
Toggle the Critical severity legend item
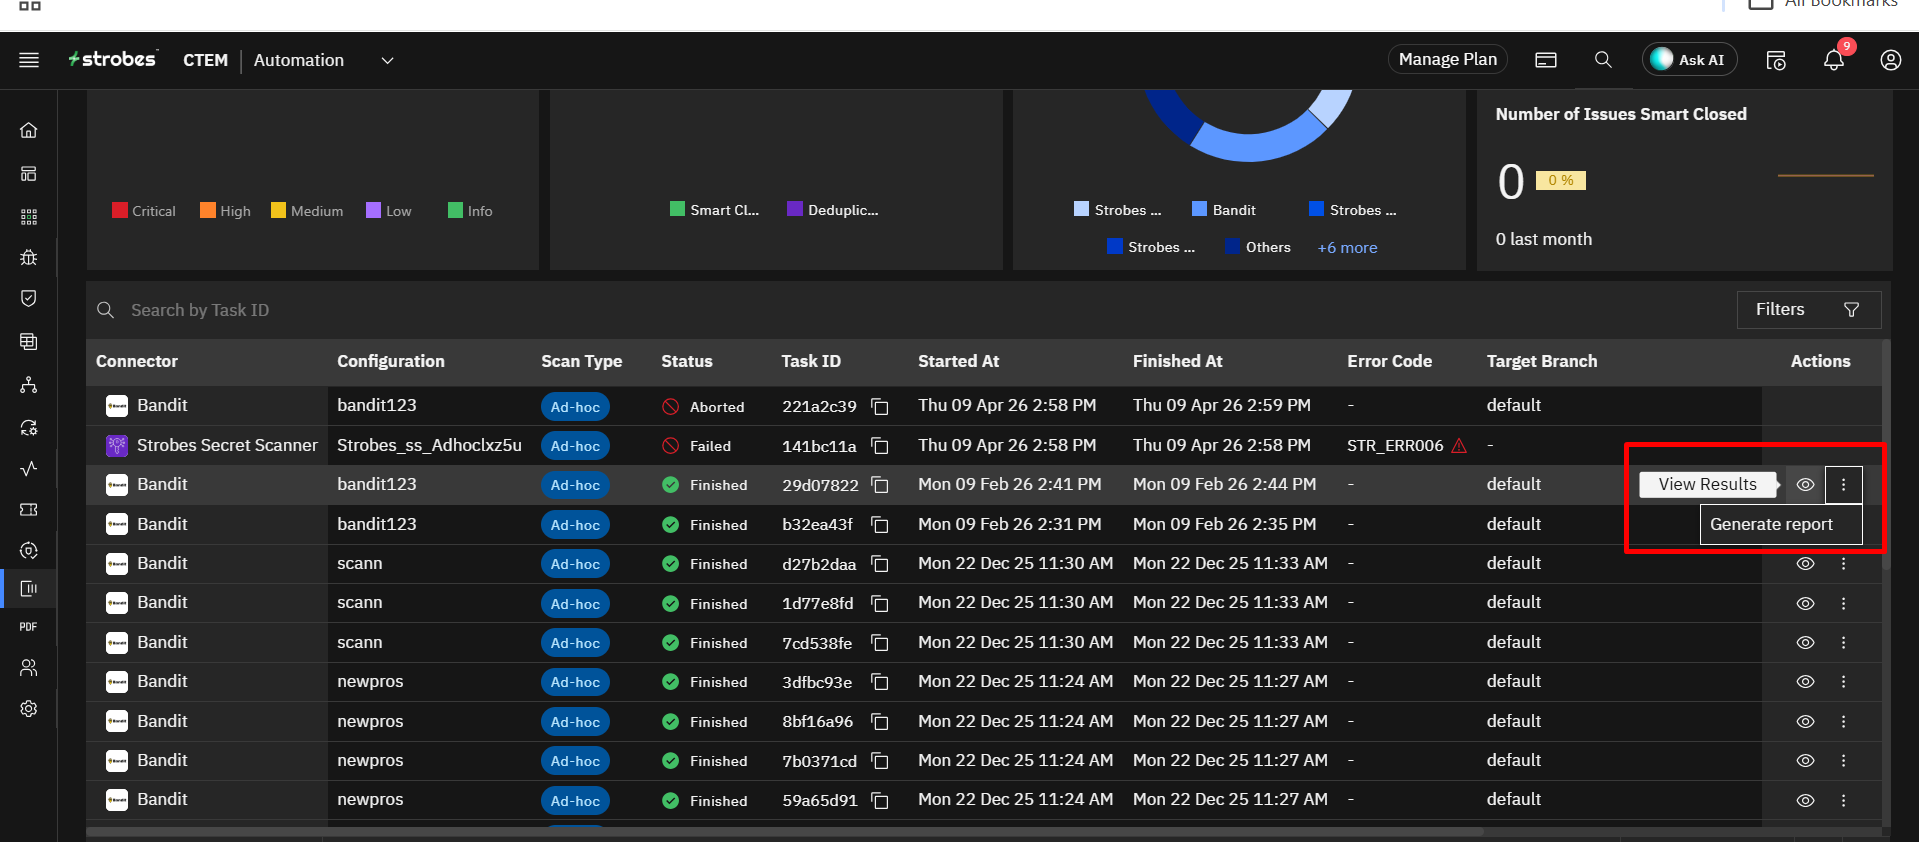144,211
